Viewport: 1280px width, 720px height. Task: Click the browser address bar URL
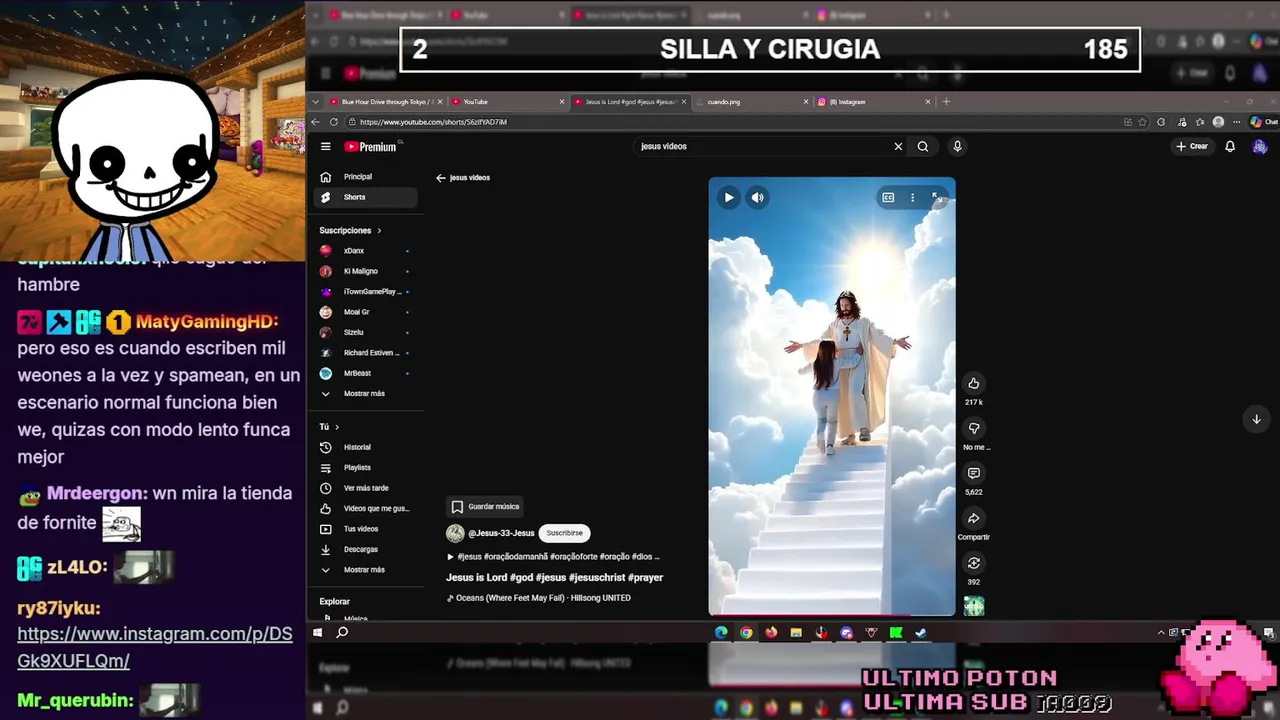(x=433, y=122)
